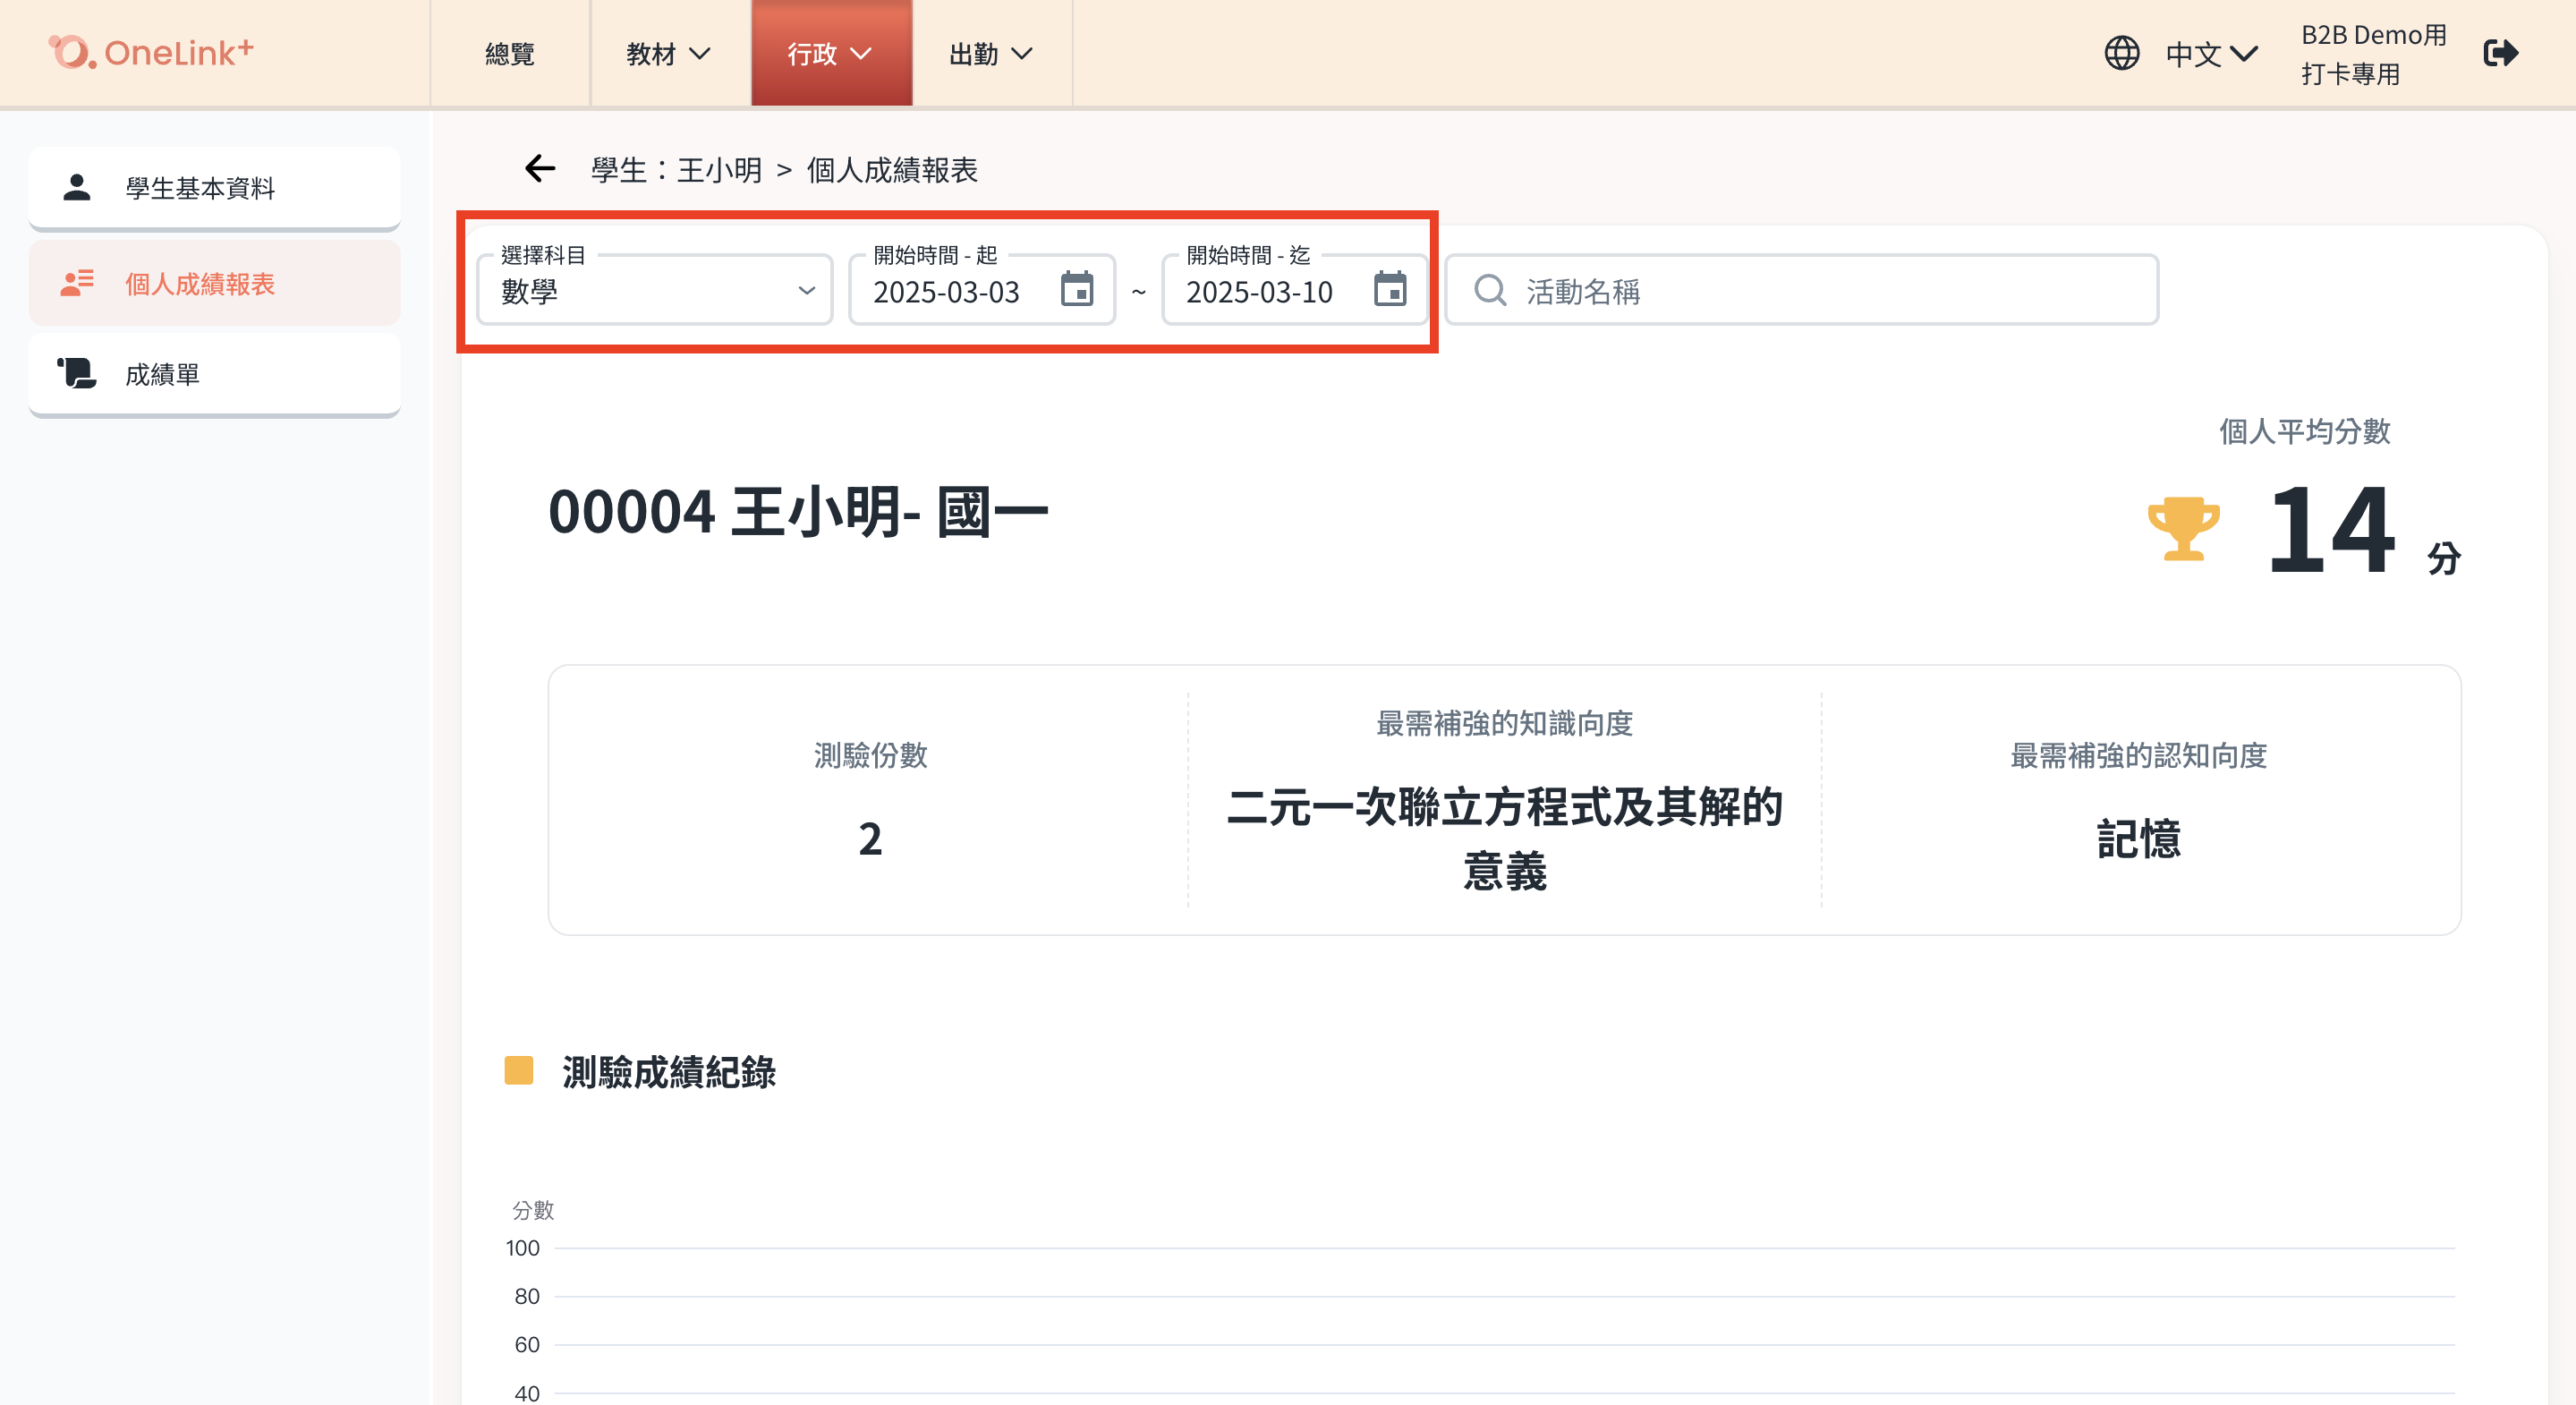Click the B2B Demo用 打卡專用 account label
Screen dimensions: 2576x1405
click(x=2374, y=54)
